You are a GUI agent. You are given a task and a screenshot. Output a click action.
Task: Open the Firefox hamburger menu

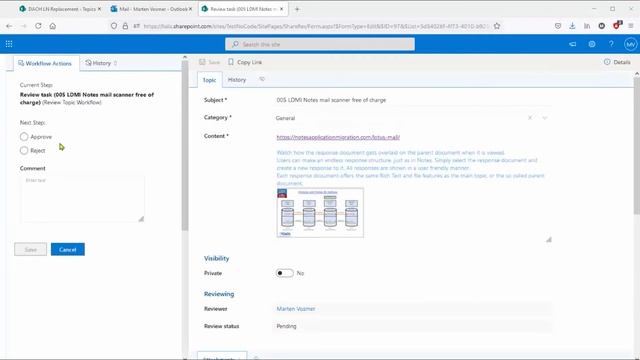pyautogui.click(x=631, y=26)
